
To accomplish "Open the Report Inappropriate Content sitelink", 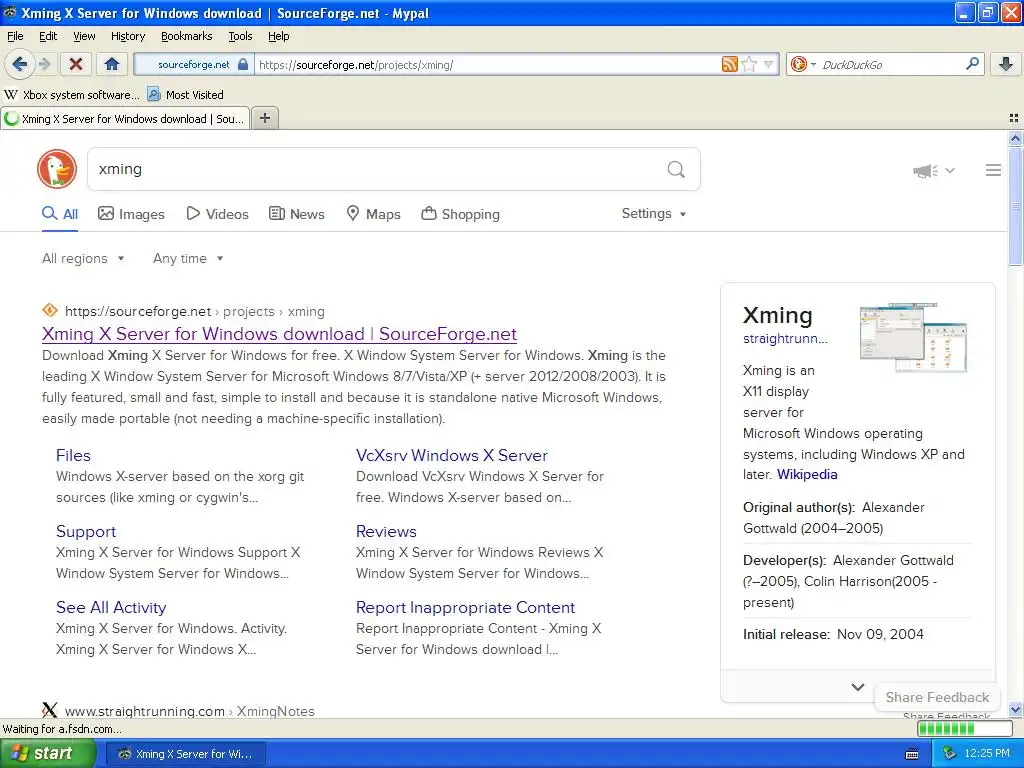I will point(466,607).
